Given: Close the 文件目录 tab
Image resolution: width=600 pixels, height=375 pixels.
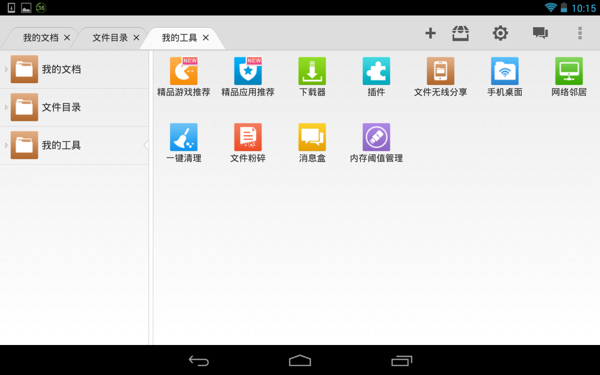Looking at the screenshot, I should [x=136, y=38].
